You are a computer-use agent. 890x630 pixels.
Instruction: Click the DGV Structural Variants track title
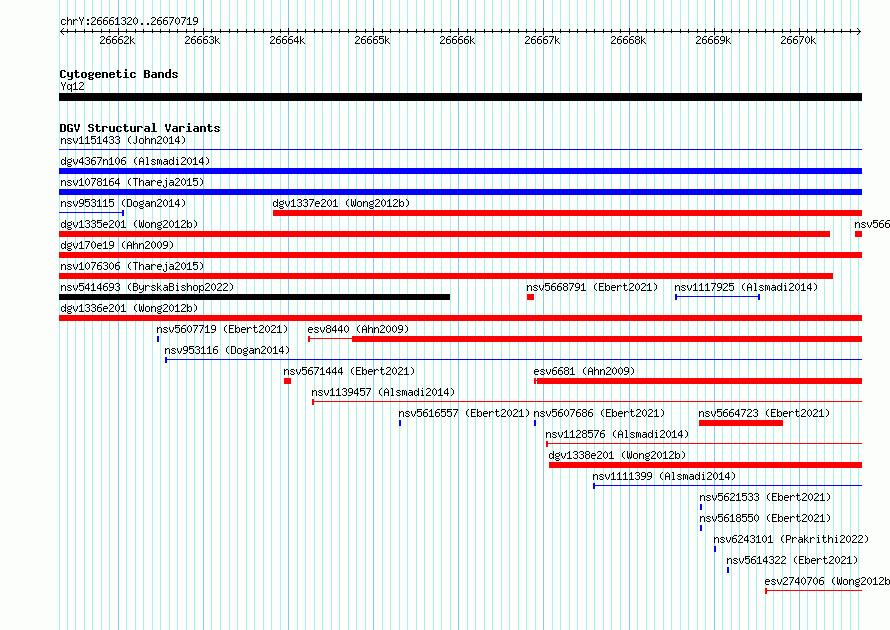(140, 128)
